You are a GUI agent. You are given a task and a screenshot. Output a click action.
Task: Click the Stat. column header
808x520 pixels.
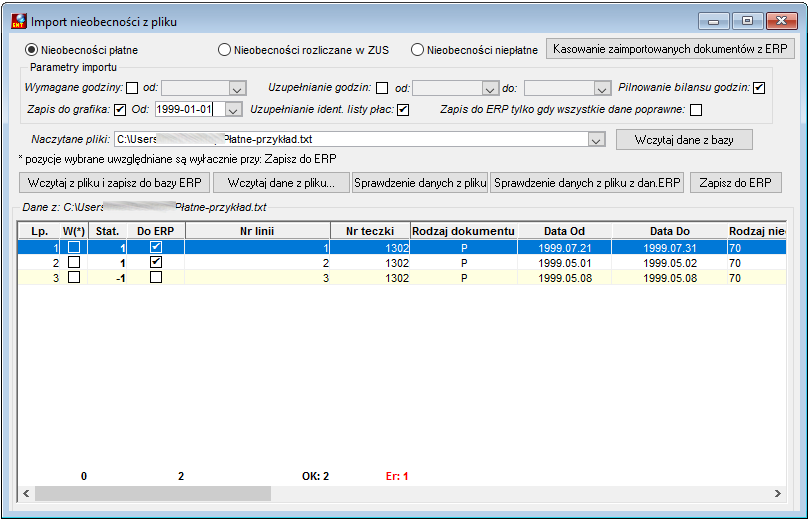pyautogui.click(x=107, y=231)
